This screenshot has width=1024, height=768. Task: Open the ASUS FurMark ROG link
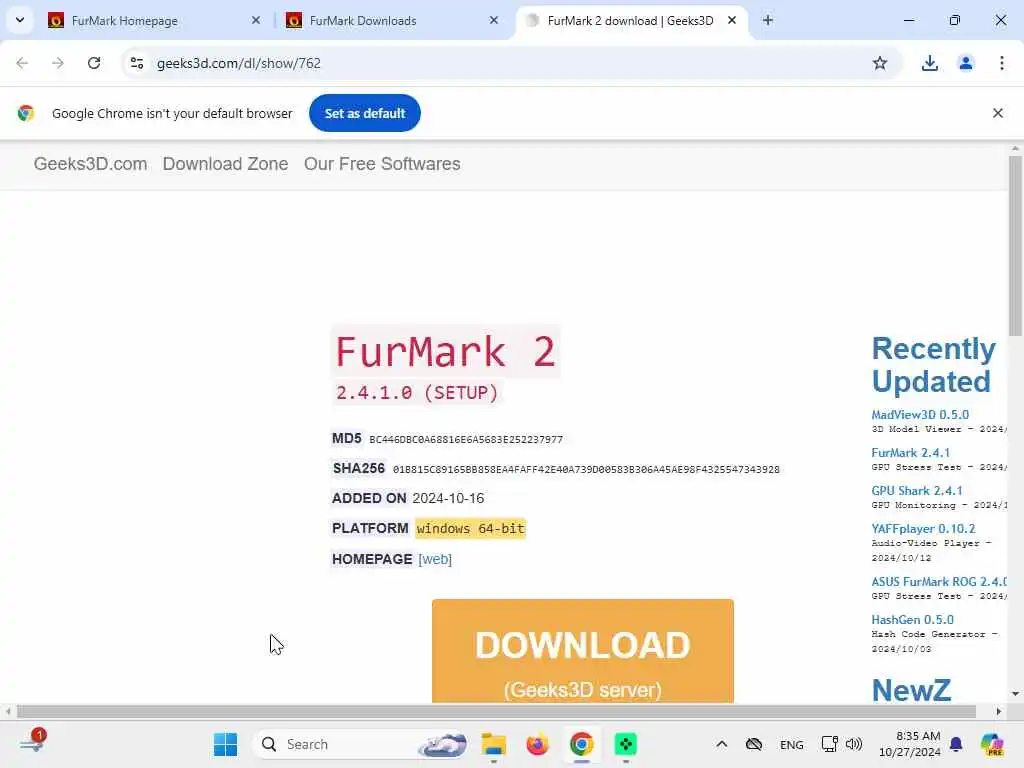939,581
